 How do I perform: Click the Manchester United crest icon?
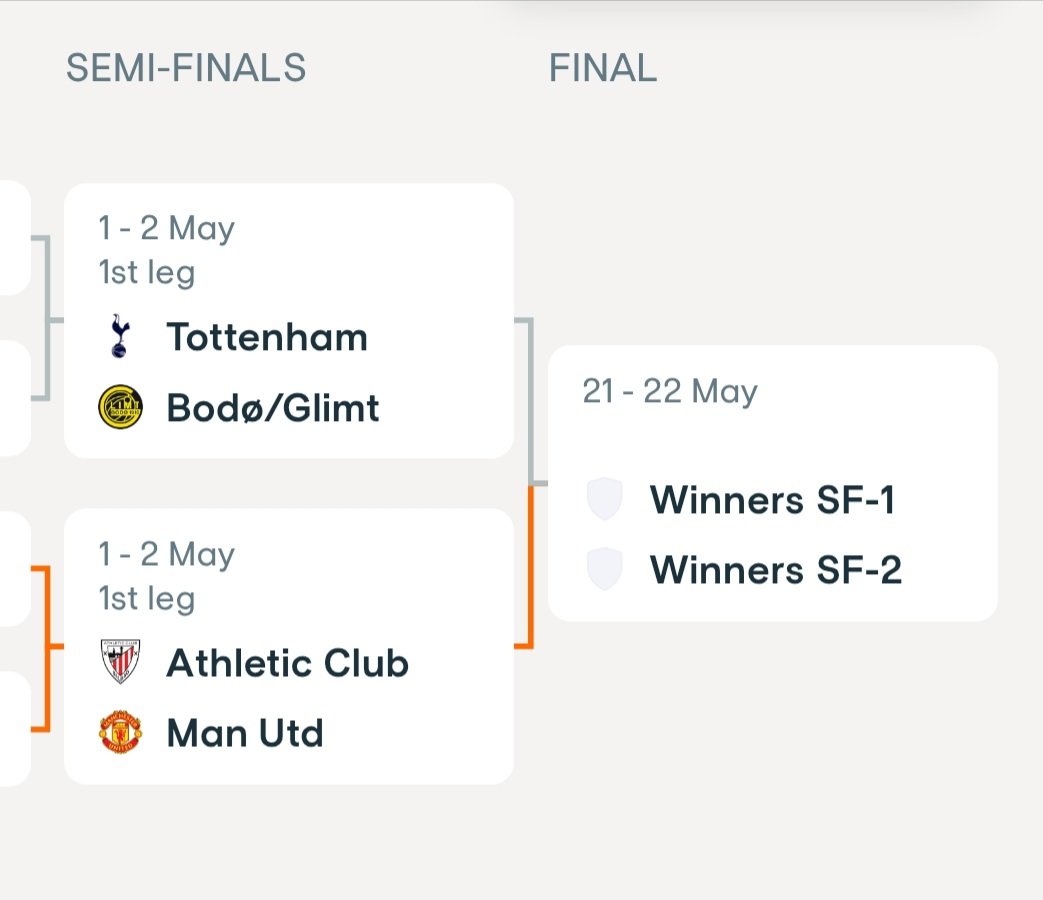pyautogui.click(x=120, y=732)
